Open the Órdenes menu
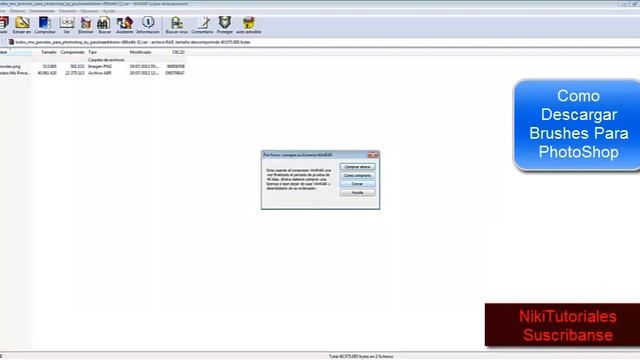This screenshot has height=360, width=640. click(x=17, y=11)
